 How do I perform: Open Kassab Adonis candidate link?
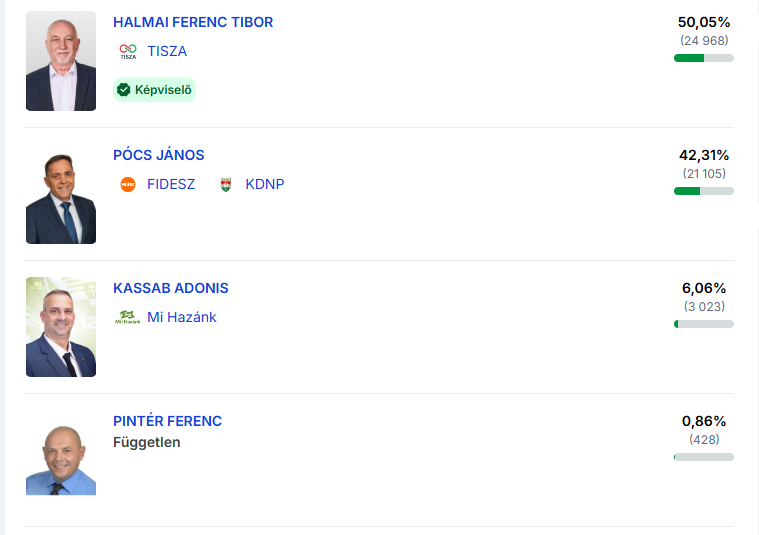point(171,288)
